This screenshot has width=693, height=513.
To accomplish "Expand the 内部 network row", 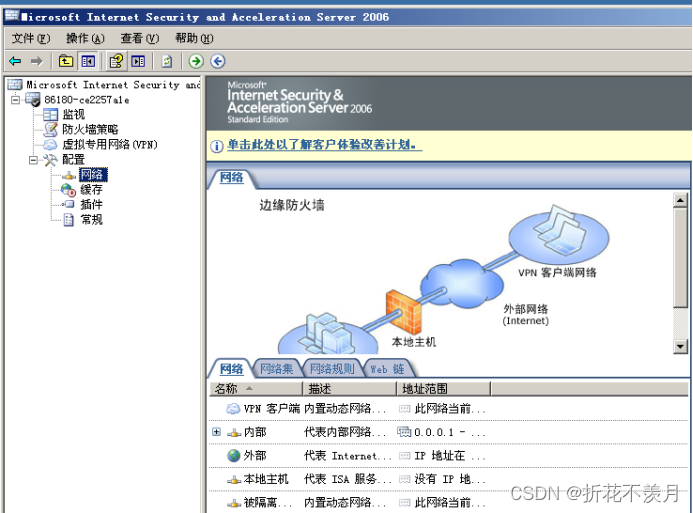I will coord(216,432).
